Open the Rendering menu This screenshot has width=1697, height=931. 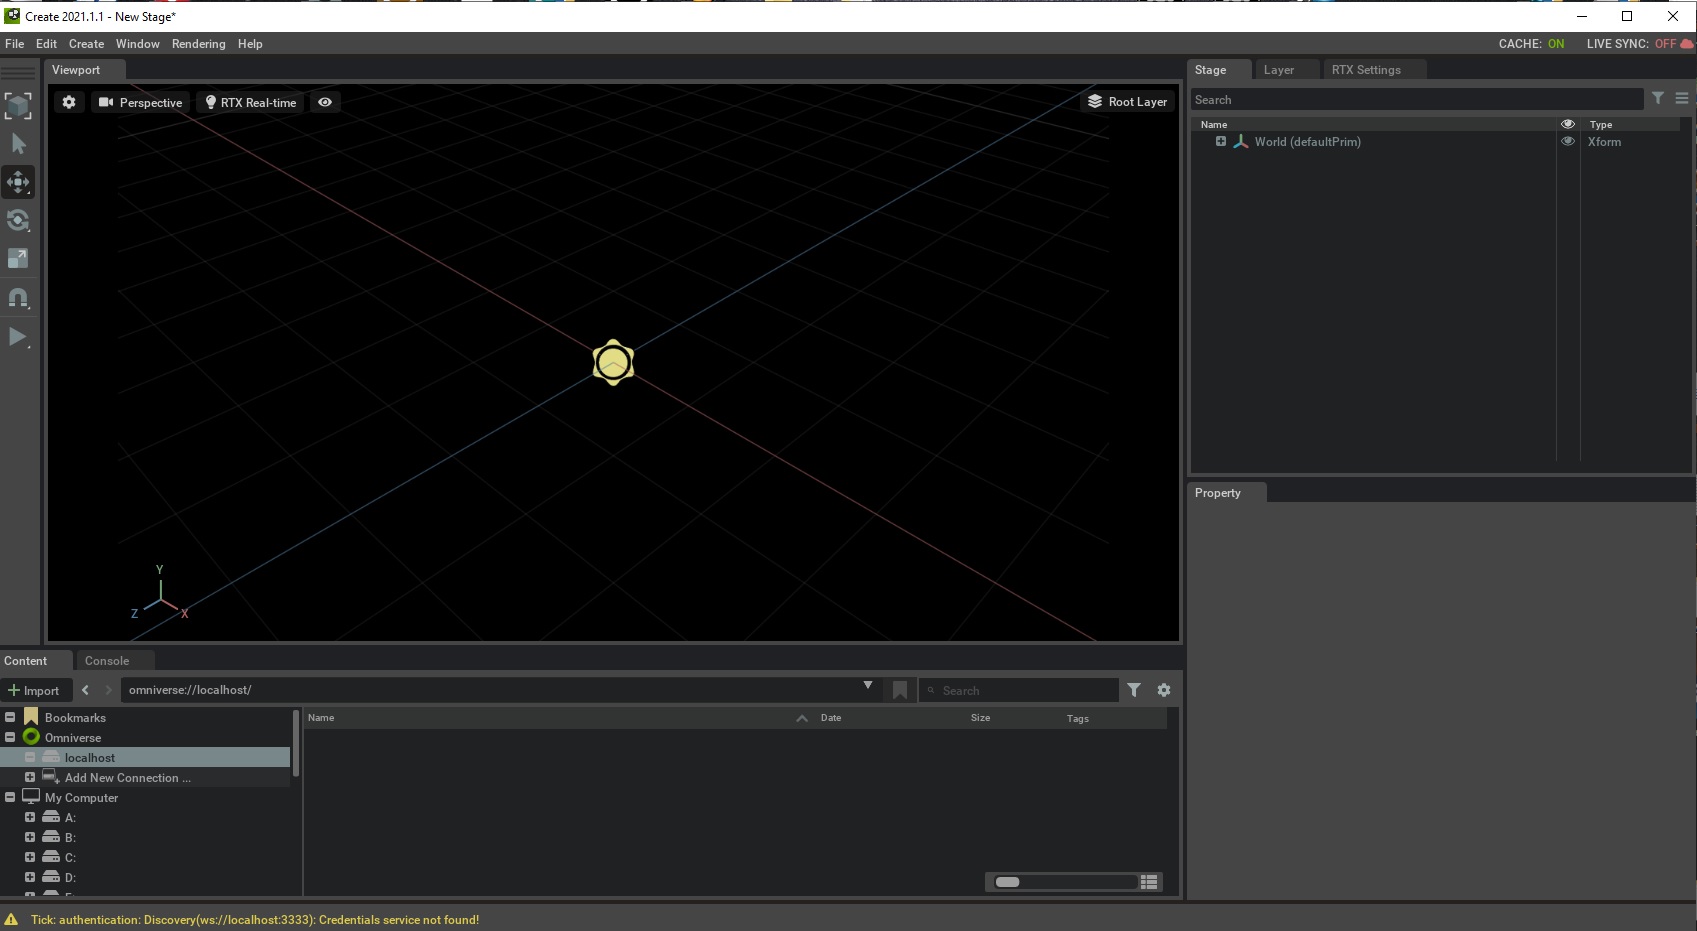pyautogui.click(x=198, y=44)
